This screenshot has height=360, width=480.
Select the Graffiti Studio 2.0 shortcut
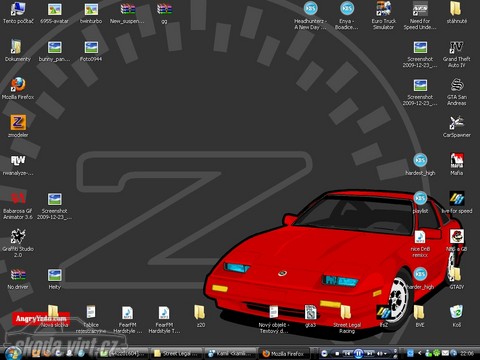[18, 244]
